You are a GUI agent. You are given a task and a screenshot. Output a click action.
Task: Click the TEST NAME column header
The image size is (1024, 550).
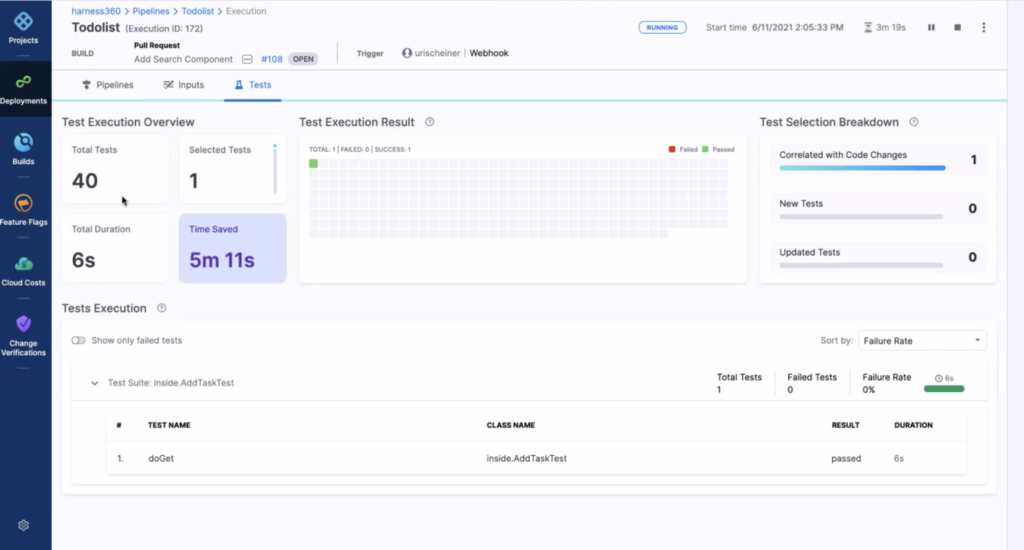169,425
